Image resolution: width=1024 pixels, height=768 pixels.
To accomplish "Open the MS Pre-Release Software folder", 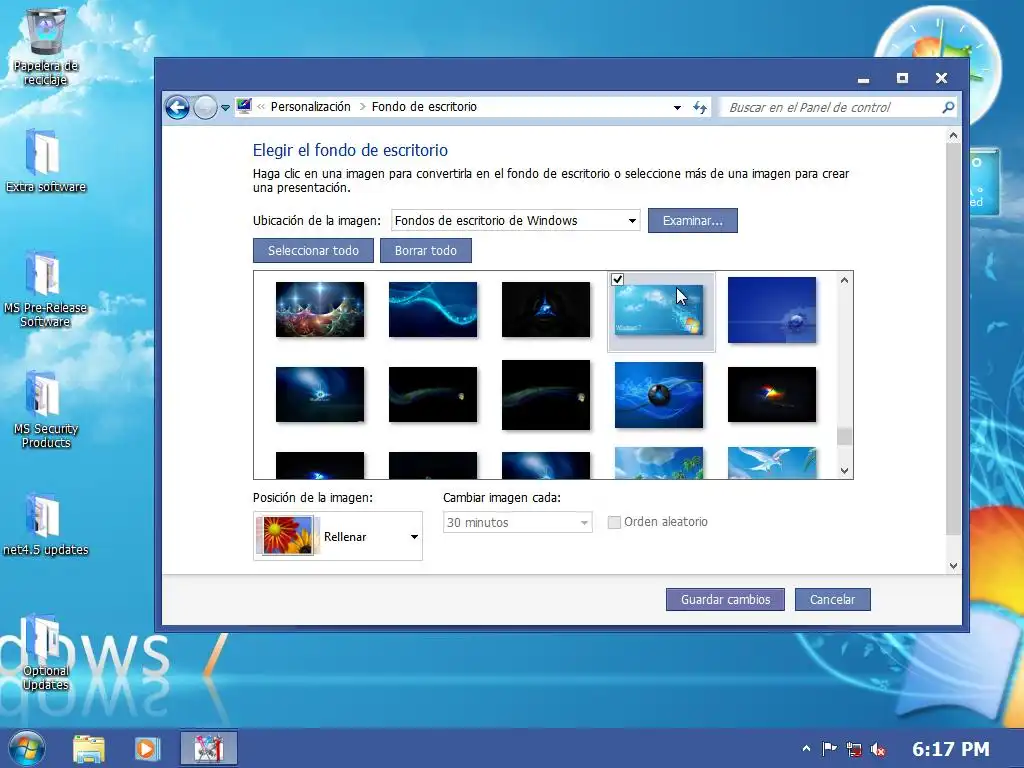I will [x=45, y=289].
